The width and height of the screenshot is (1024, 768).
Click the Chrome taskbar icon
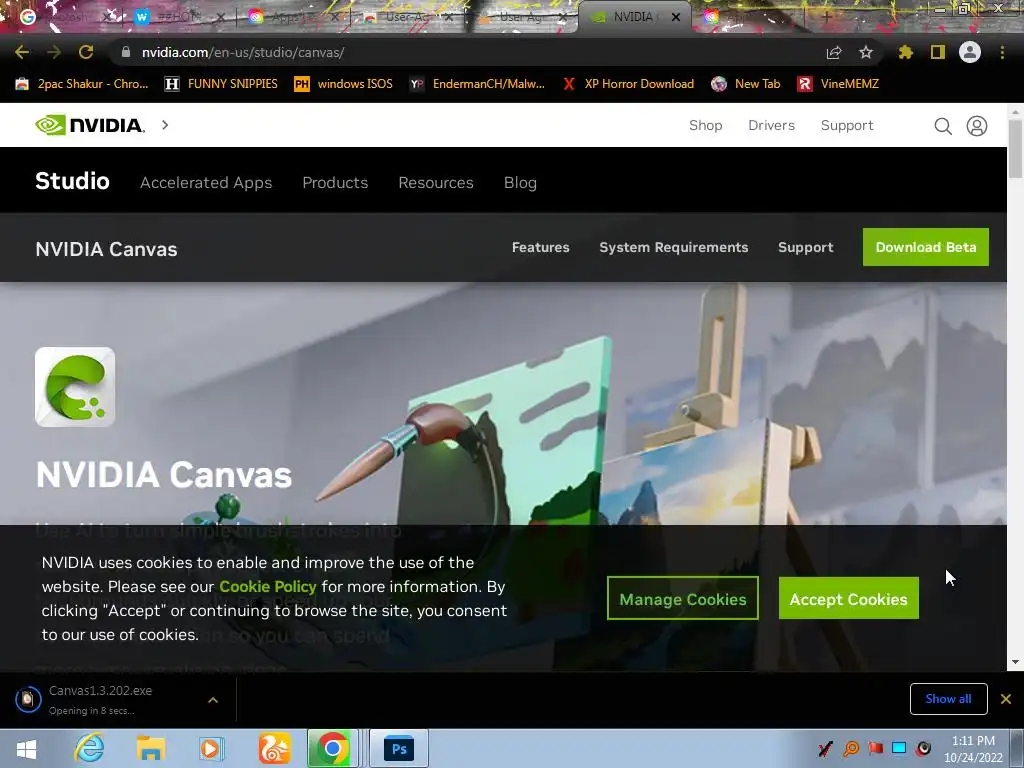pyautogui.click(x=332, y=748)
